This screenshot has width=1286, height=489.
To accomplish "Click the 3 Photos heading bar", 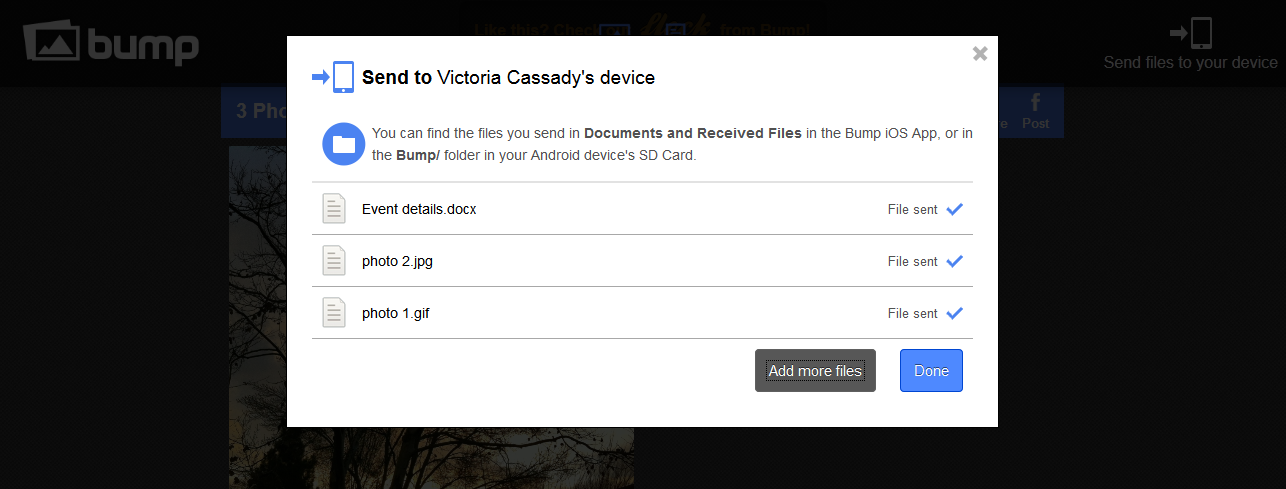I will point(254,111).
